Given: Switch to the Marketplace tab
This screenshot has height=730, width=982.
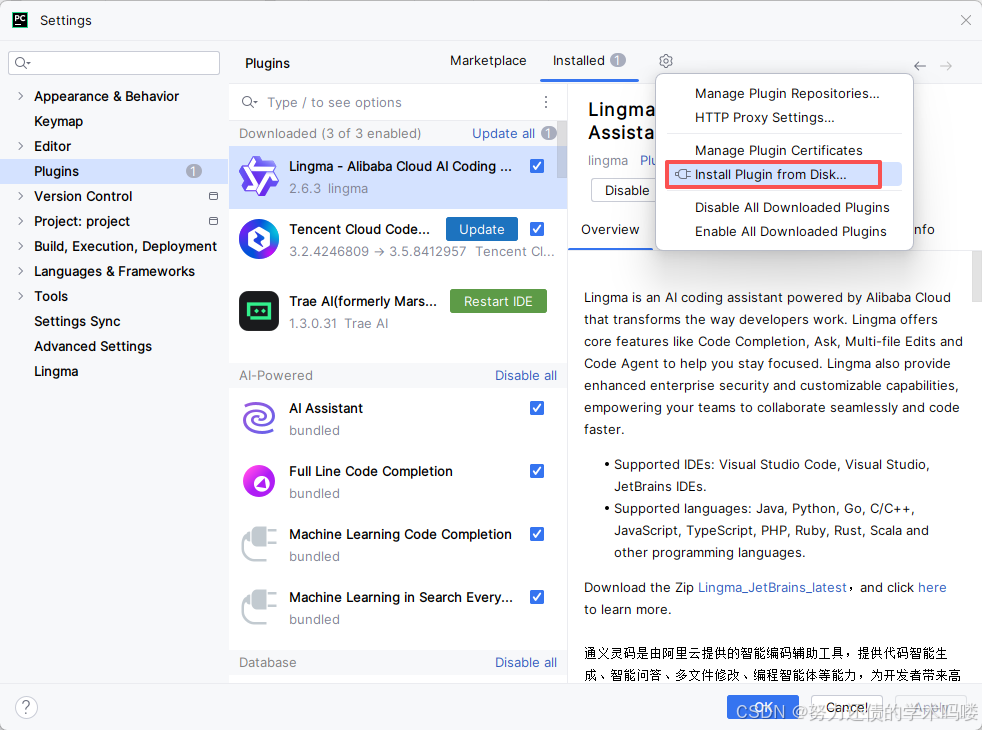Looking at the screenshot, I should pos(488,61).
